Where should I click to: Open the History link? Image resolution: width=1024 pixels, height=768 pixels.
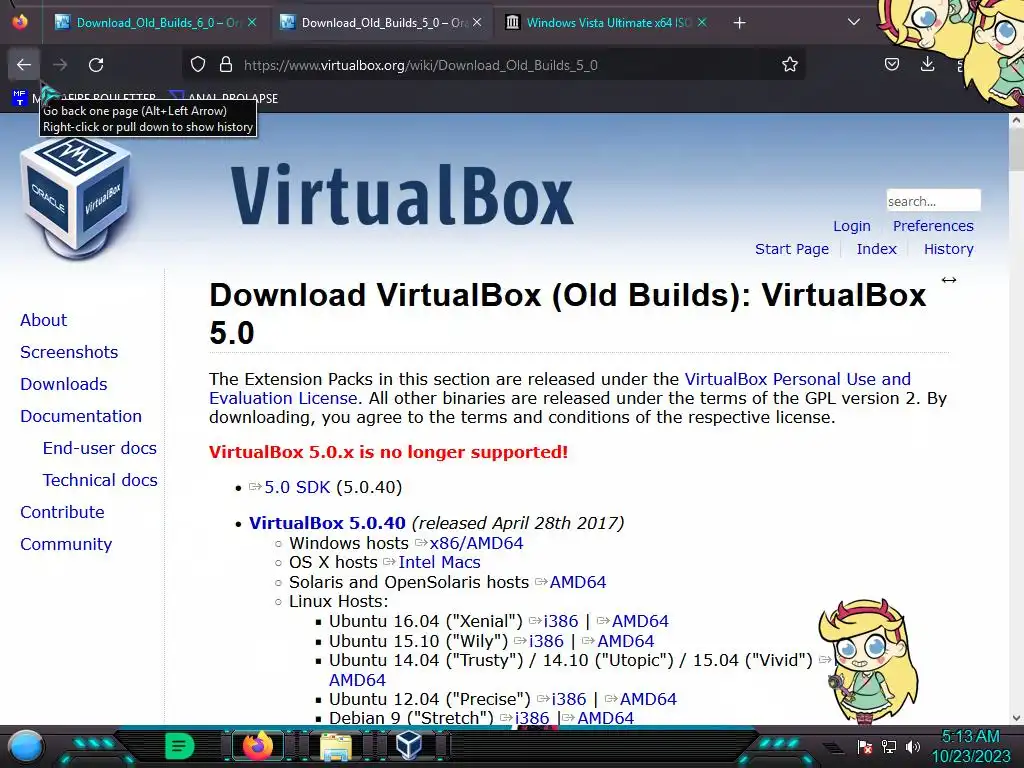(948, 249)
